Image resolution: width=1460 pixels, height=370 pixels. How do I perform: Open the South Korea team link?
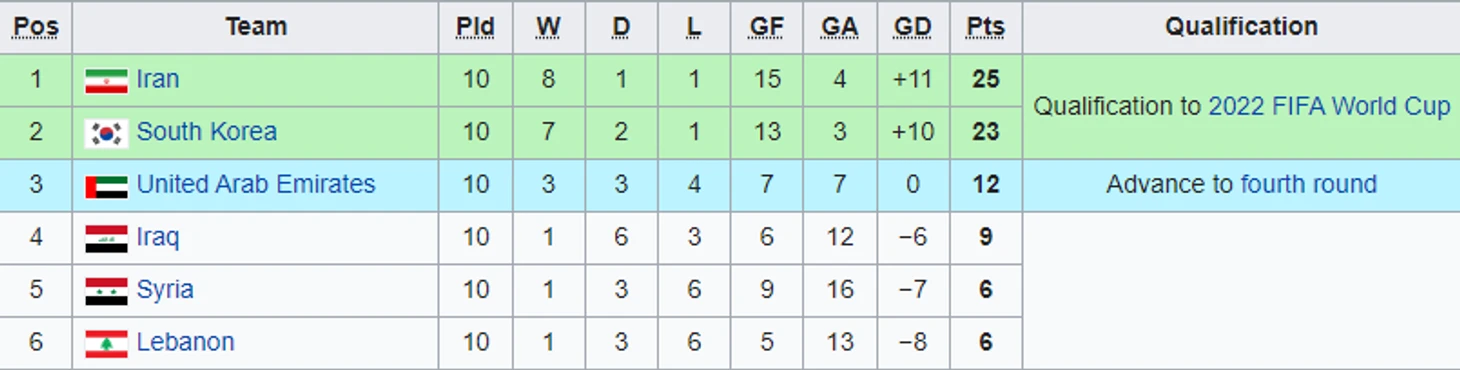207,132
